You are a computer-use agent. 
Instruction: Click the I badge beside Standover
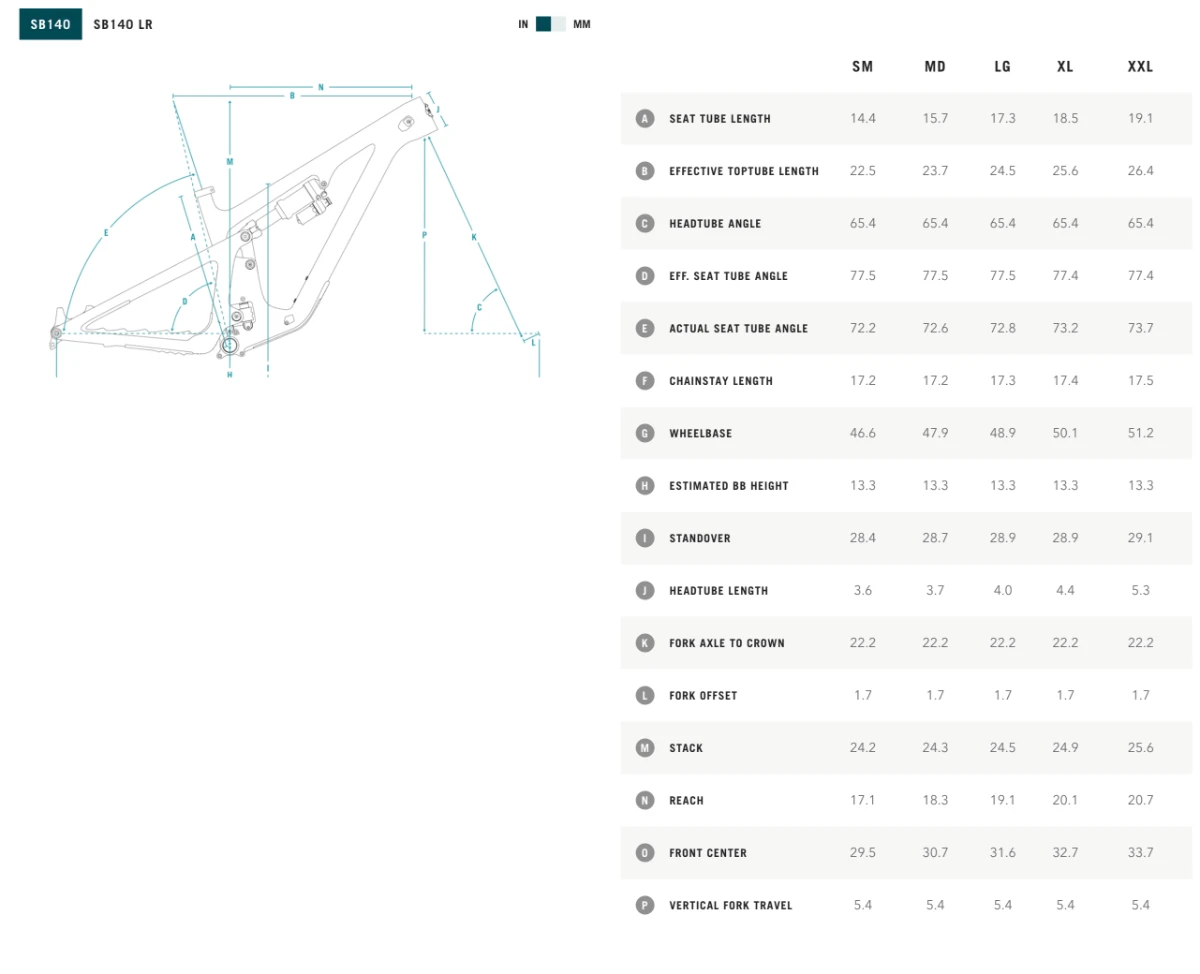[x=645, y=538]
